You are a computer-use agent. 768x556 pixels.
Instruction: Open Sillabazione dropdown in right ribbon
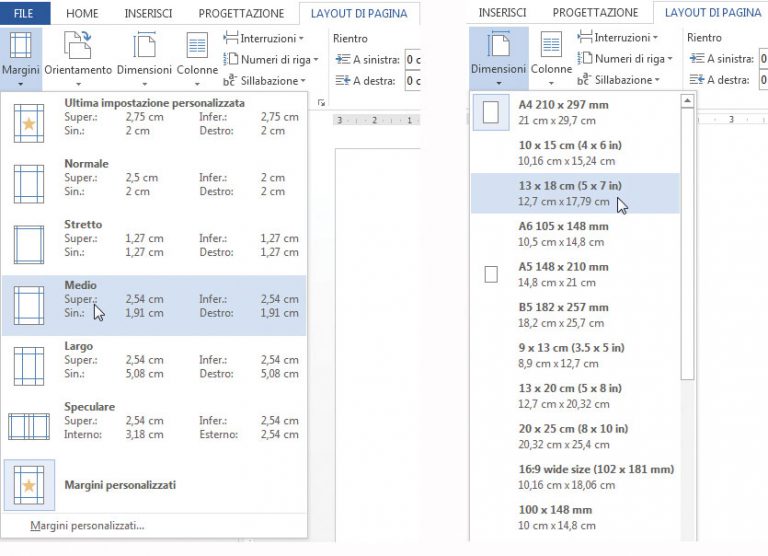coord(619,80)
